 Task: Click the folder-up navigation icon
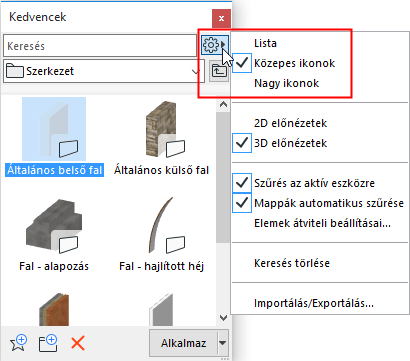(x=219, y=71)
